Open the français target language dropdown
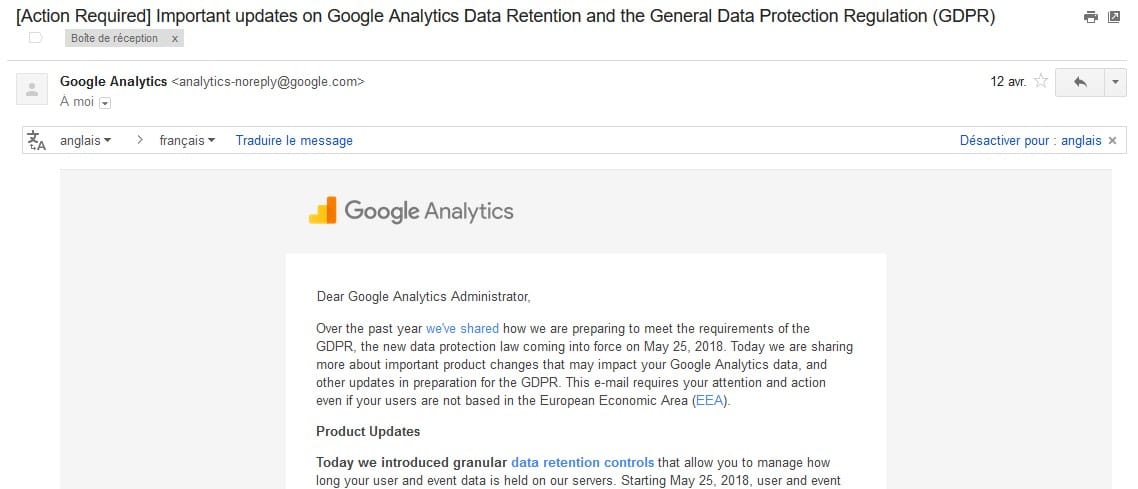This screenshot has height=489, width=1138. [x=187, y=141]
